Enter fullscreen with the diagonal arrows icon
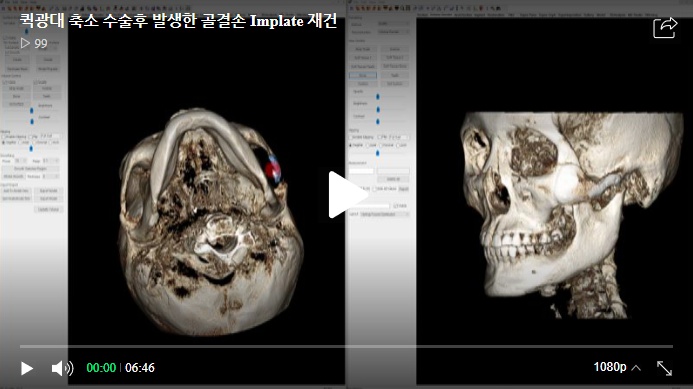Image resolution: width=693 pixels, height=389 pixels. click(664, 368)
